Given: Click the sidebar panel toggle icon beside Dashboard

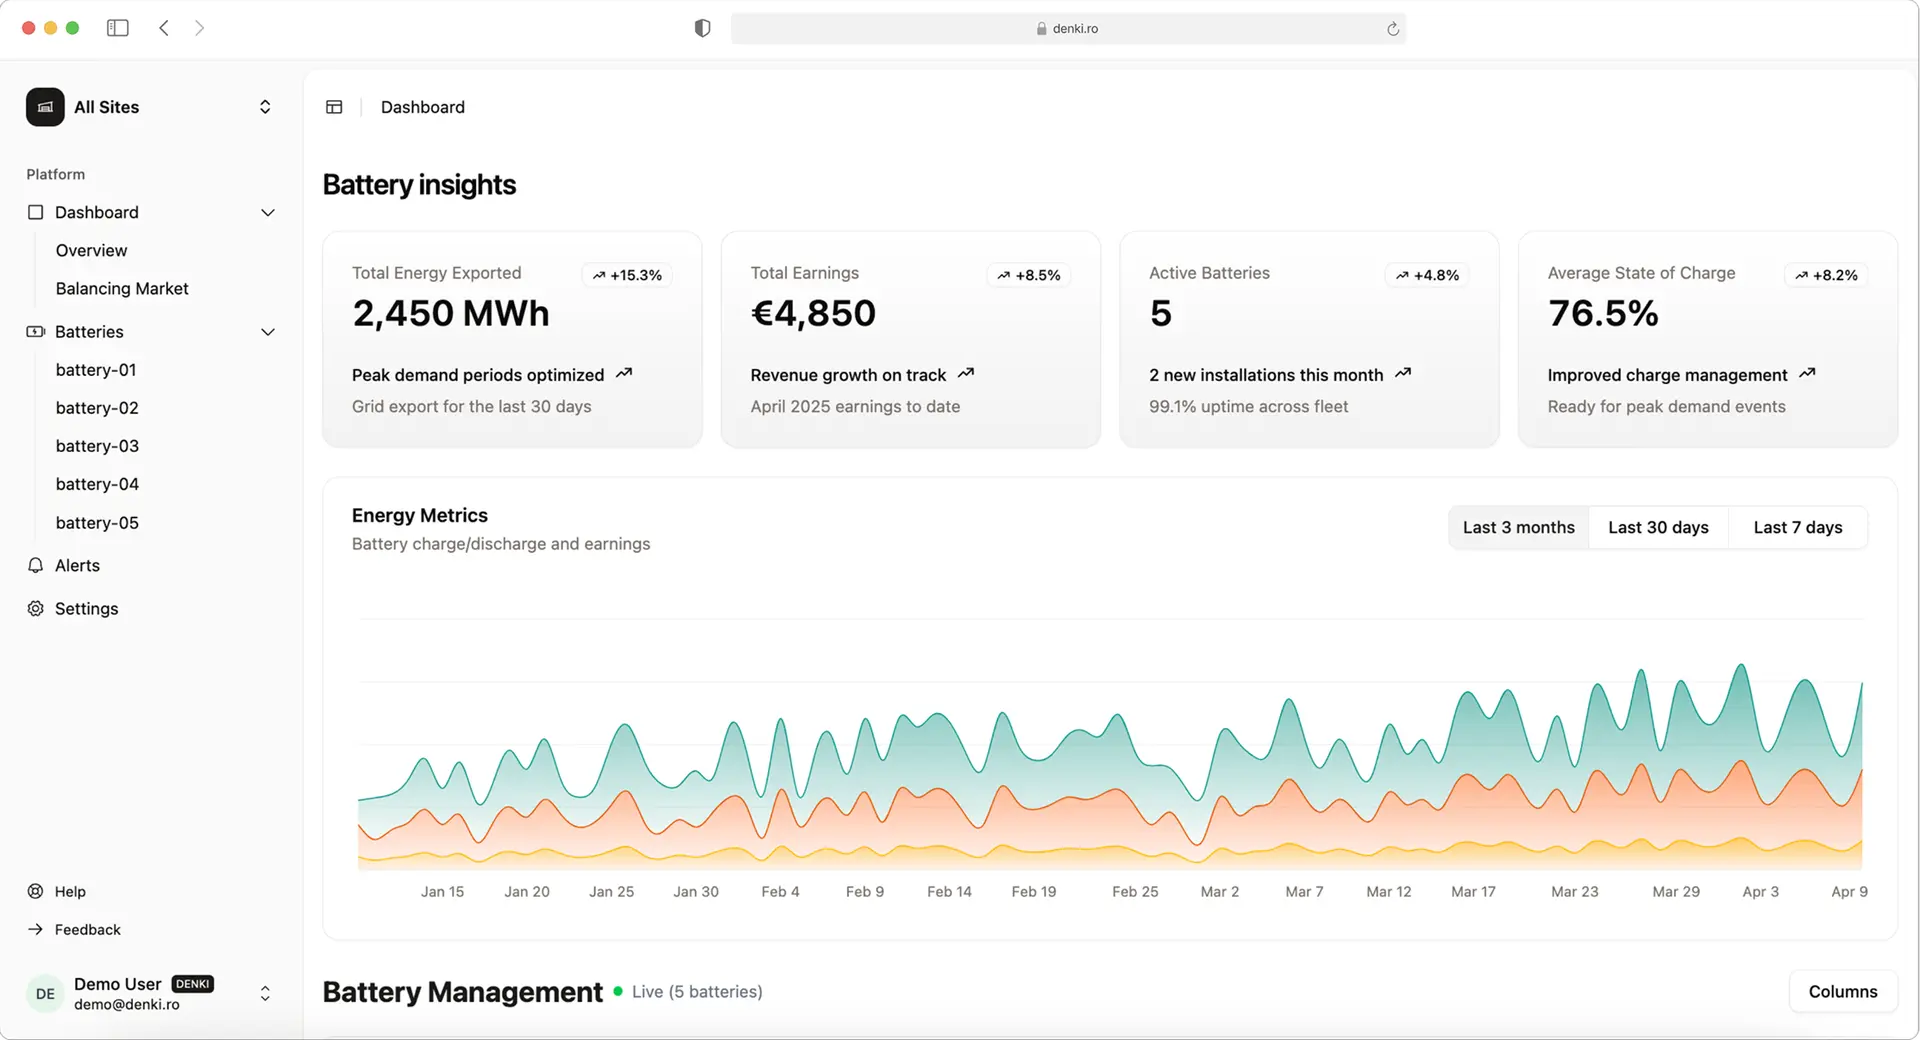Looking at the screenshot, I should 334,107.
